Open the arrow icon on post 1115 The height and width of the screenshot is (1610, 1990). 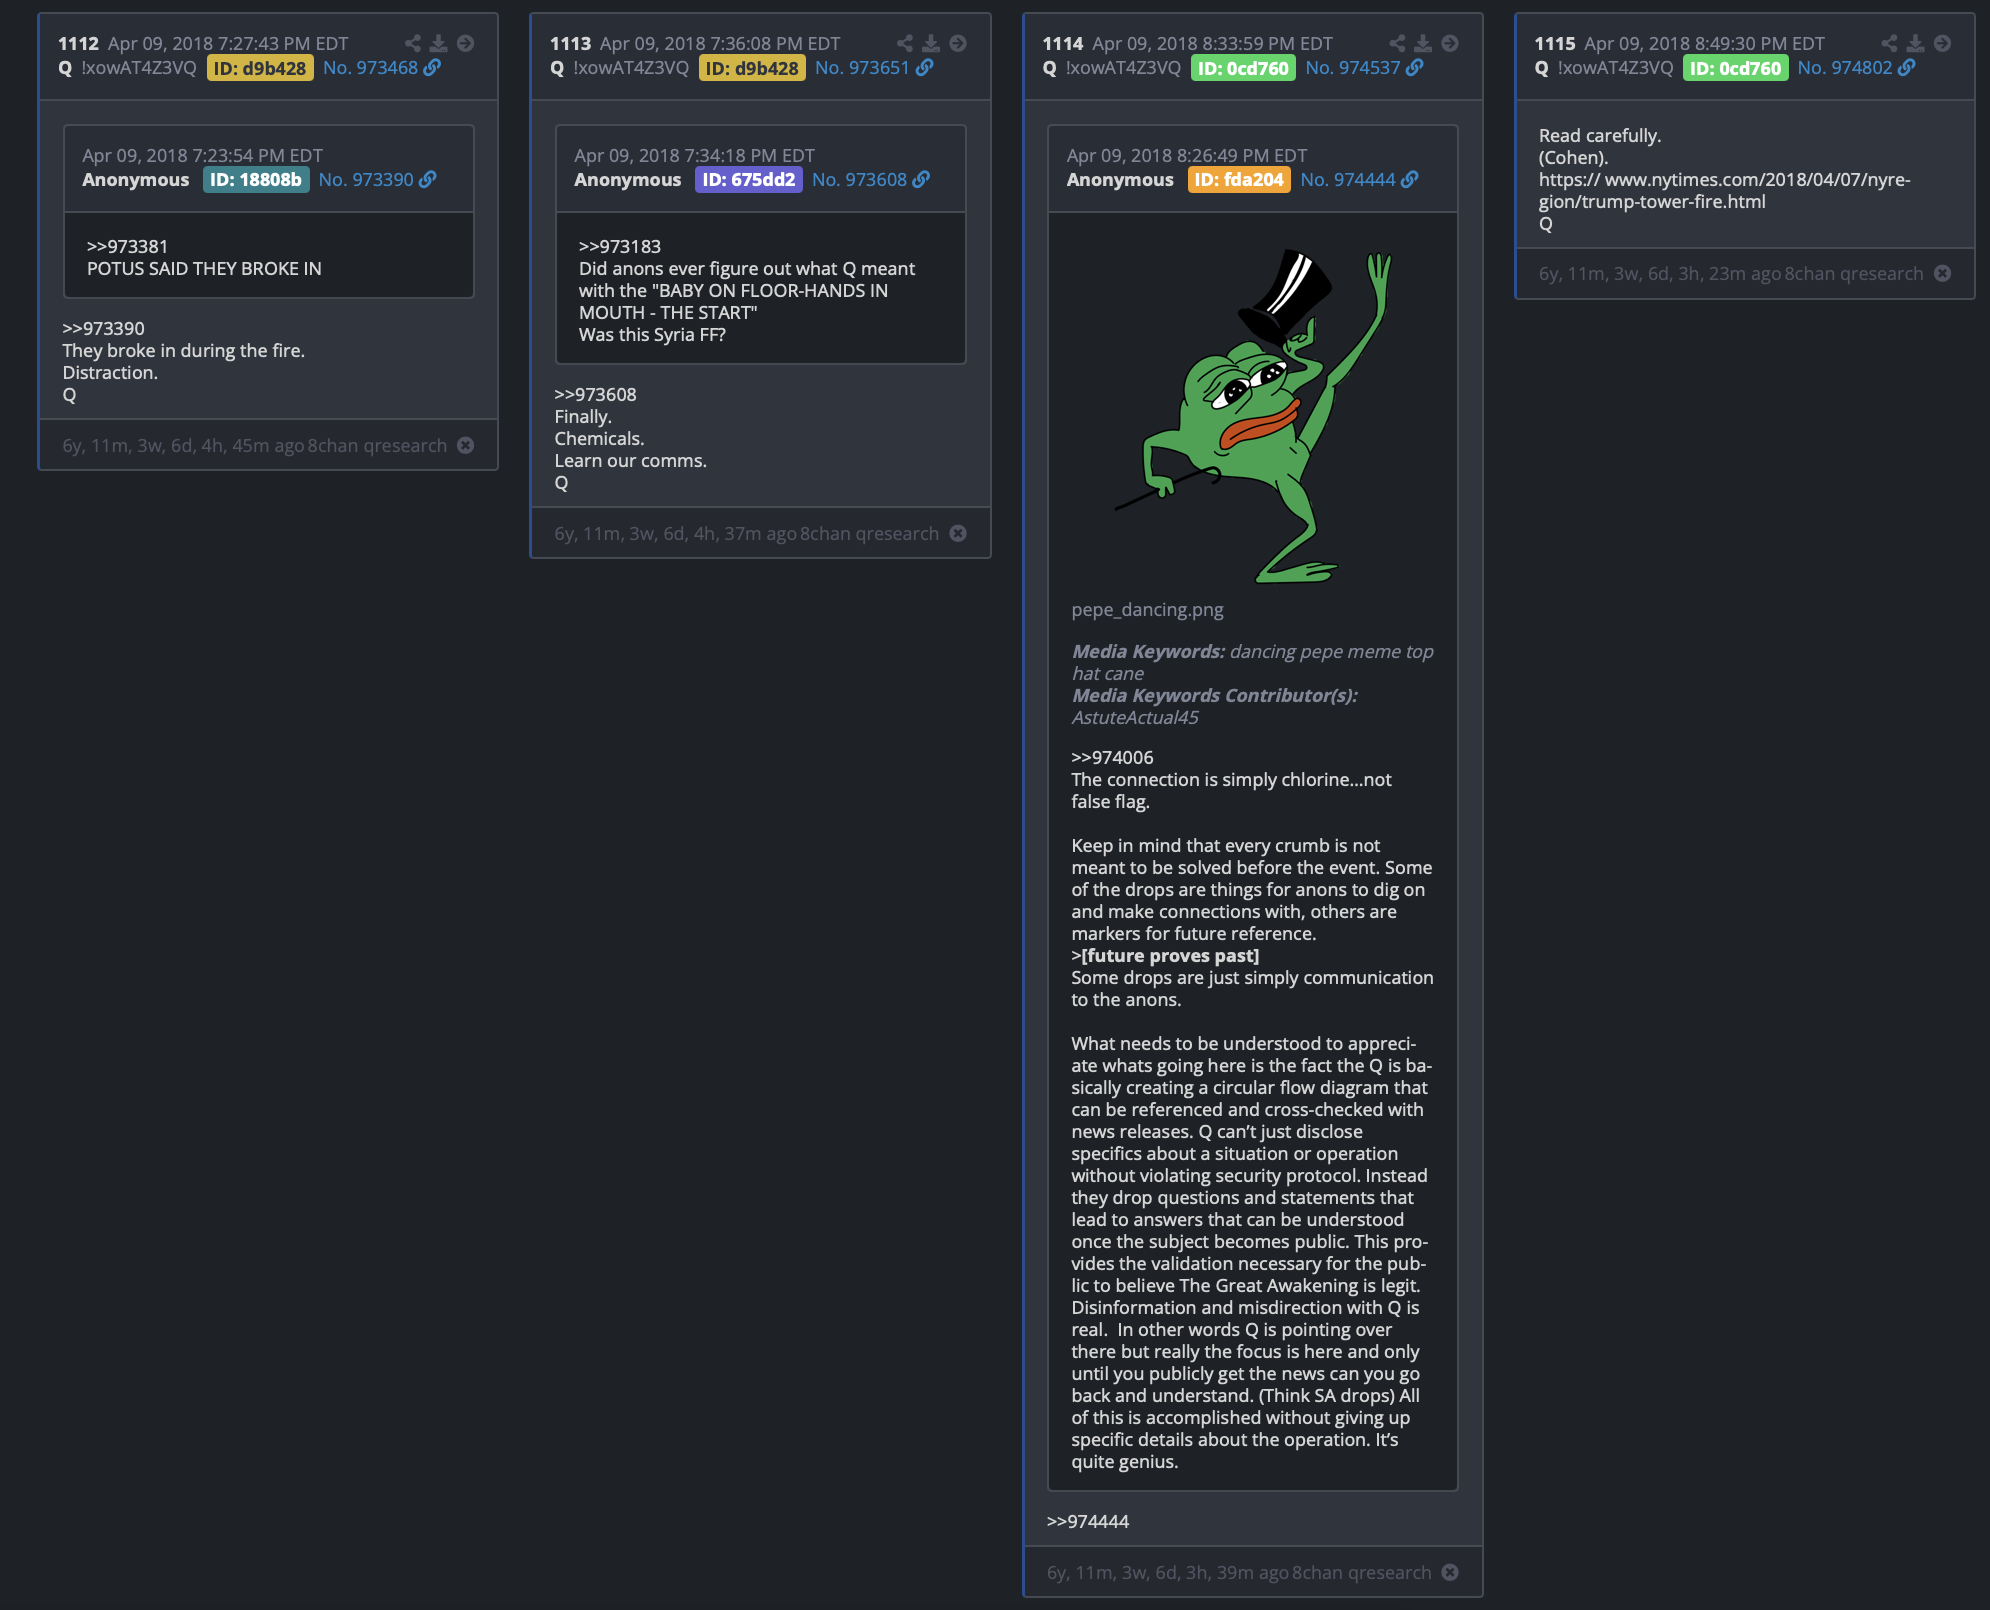(1942, 43)
